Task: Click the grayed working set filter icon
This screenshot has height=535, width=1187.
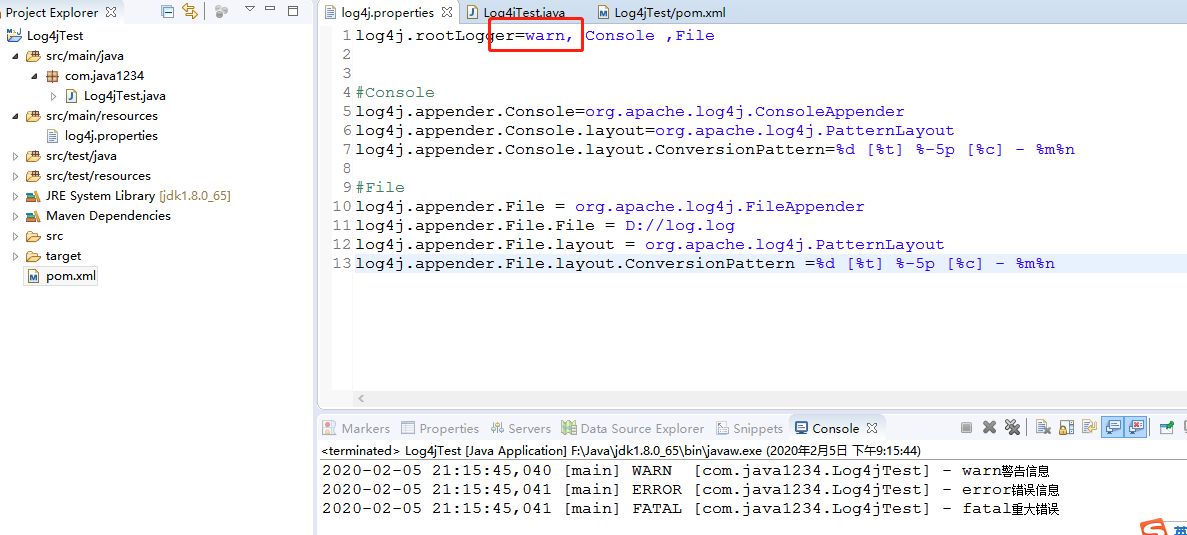Action: point(221,11)
